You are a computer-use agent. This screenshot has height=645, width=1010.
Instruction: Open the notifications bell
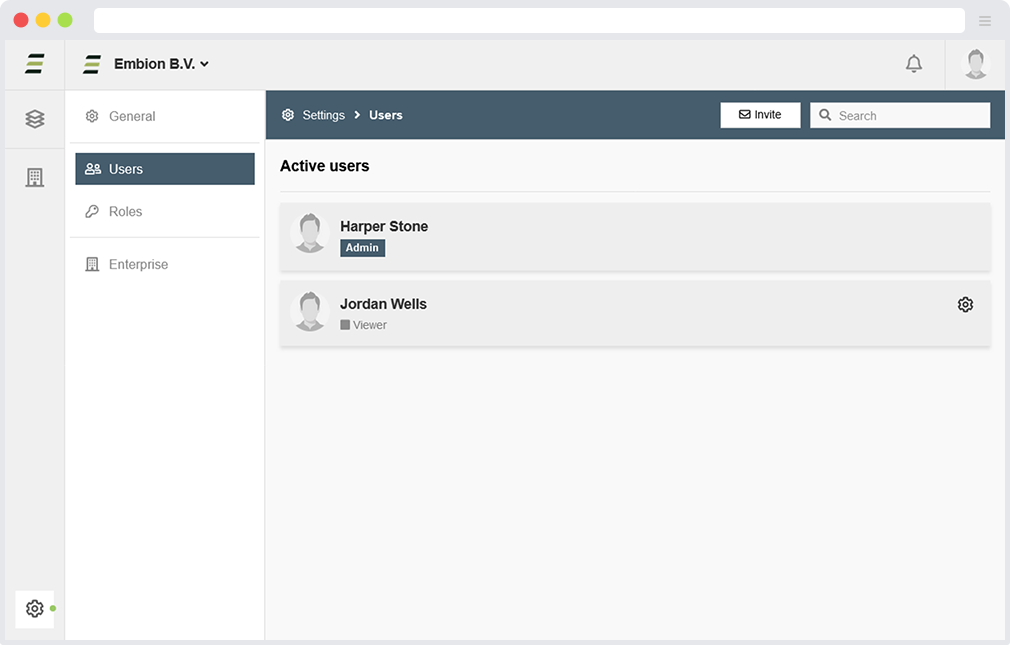[913, 64]
